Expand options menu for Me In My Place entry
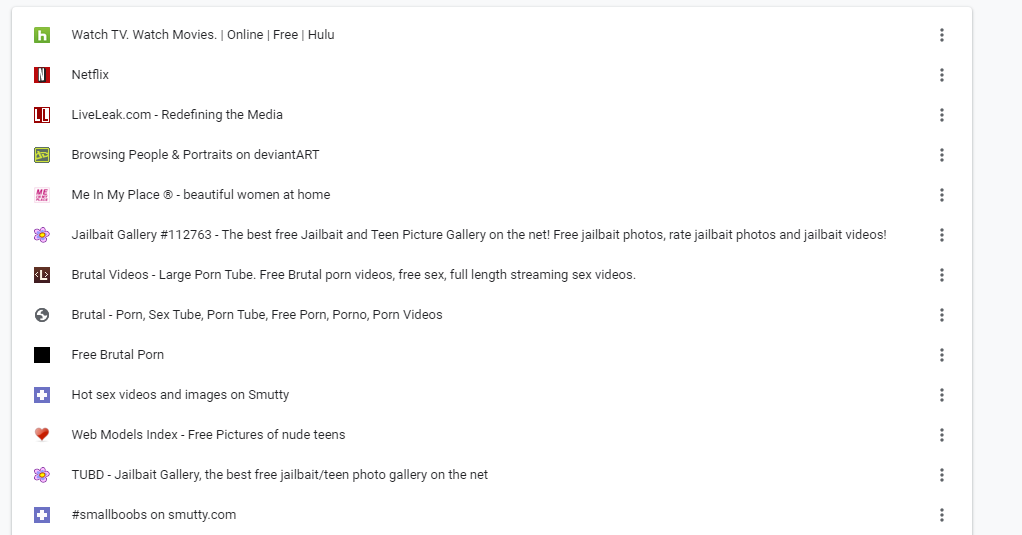Image resolution: width=1022 pixels, height=535 pixels. pyautogui.click(x=941, y=195)
